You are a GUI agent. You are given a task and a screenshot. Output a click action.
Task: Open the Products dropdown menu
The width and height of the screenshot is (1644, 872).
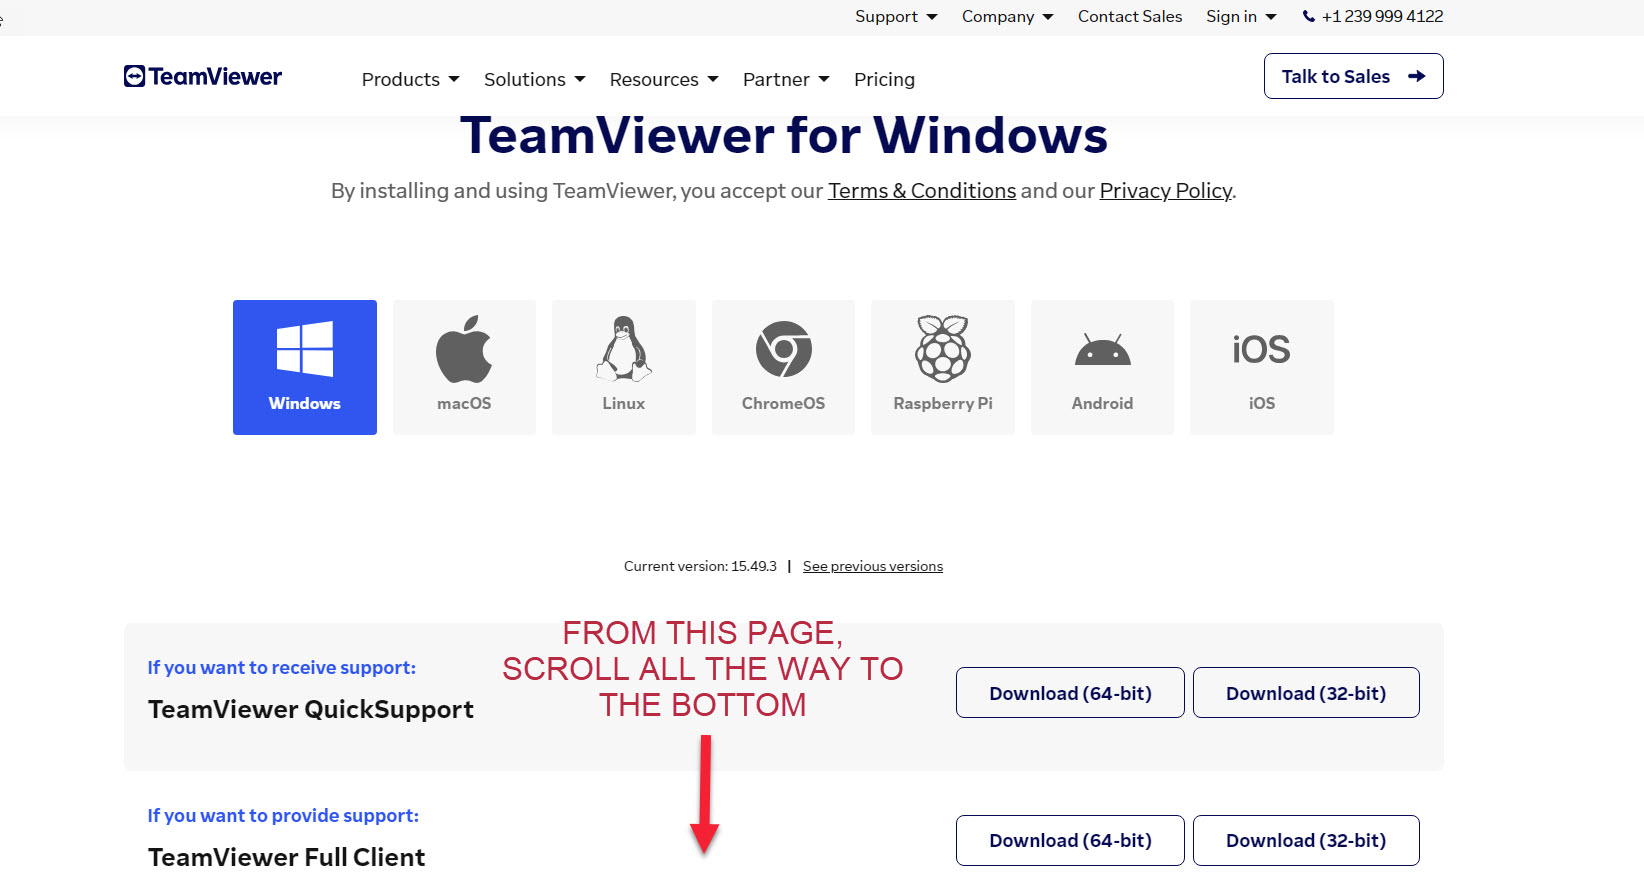point(411,79)
